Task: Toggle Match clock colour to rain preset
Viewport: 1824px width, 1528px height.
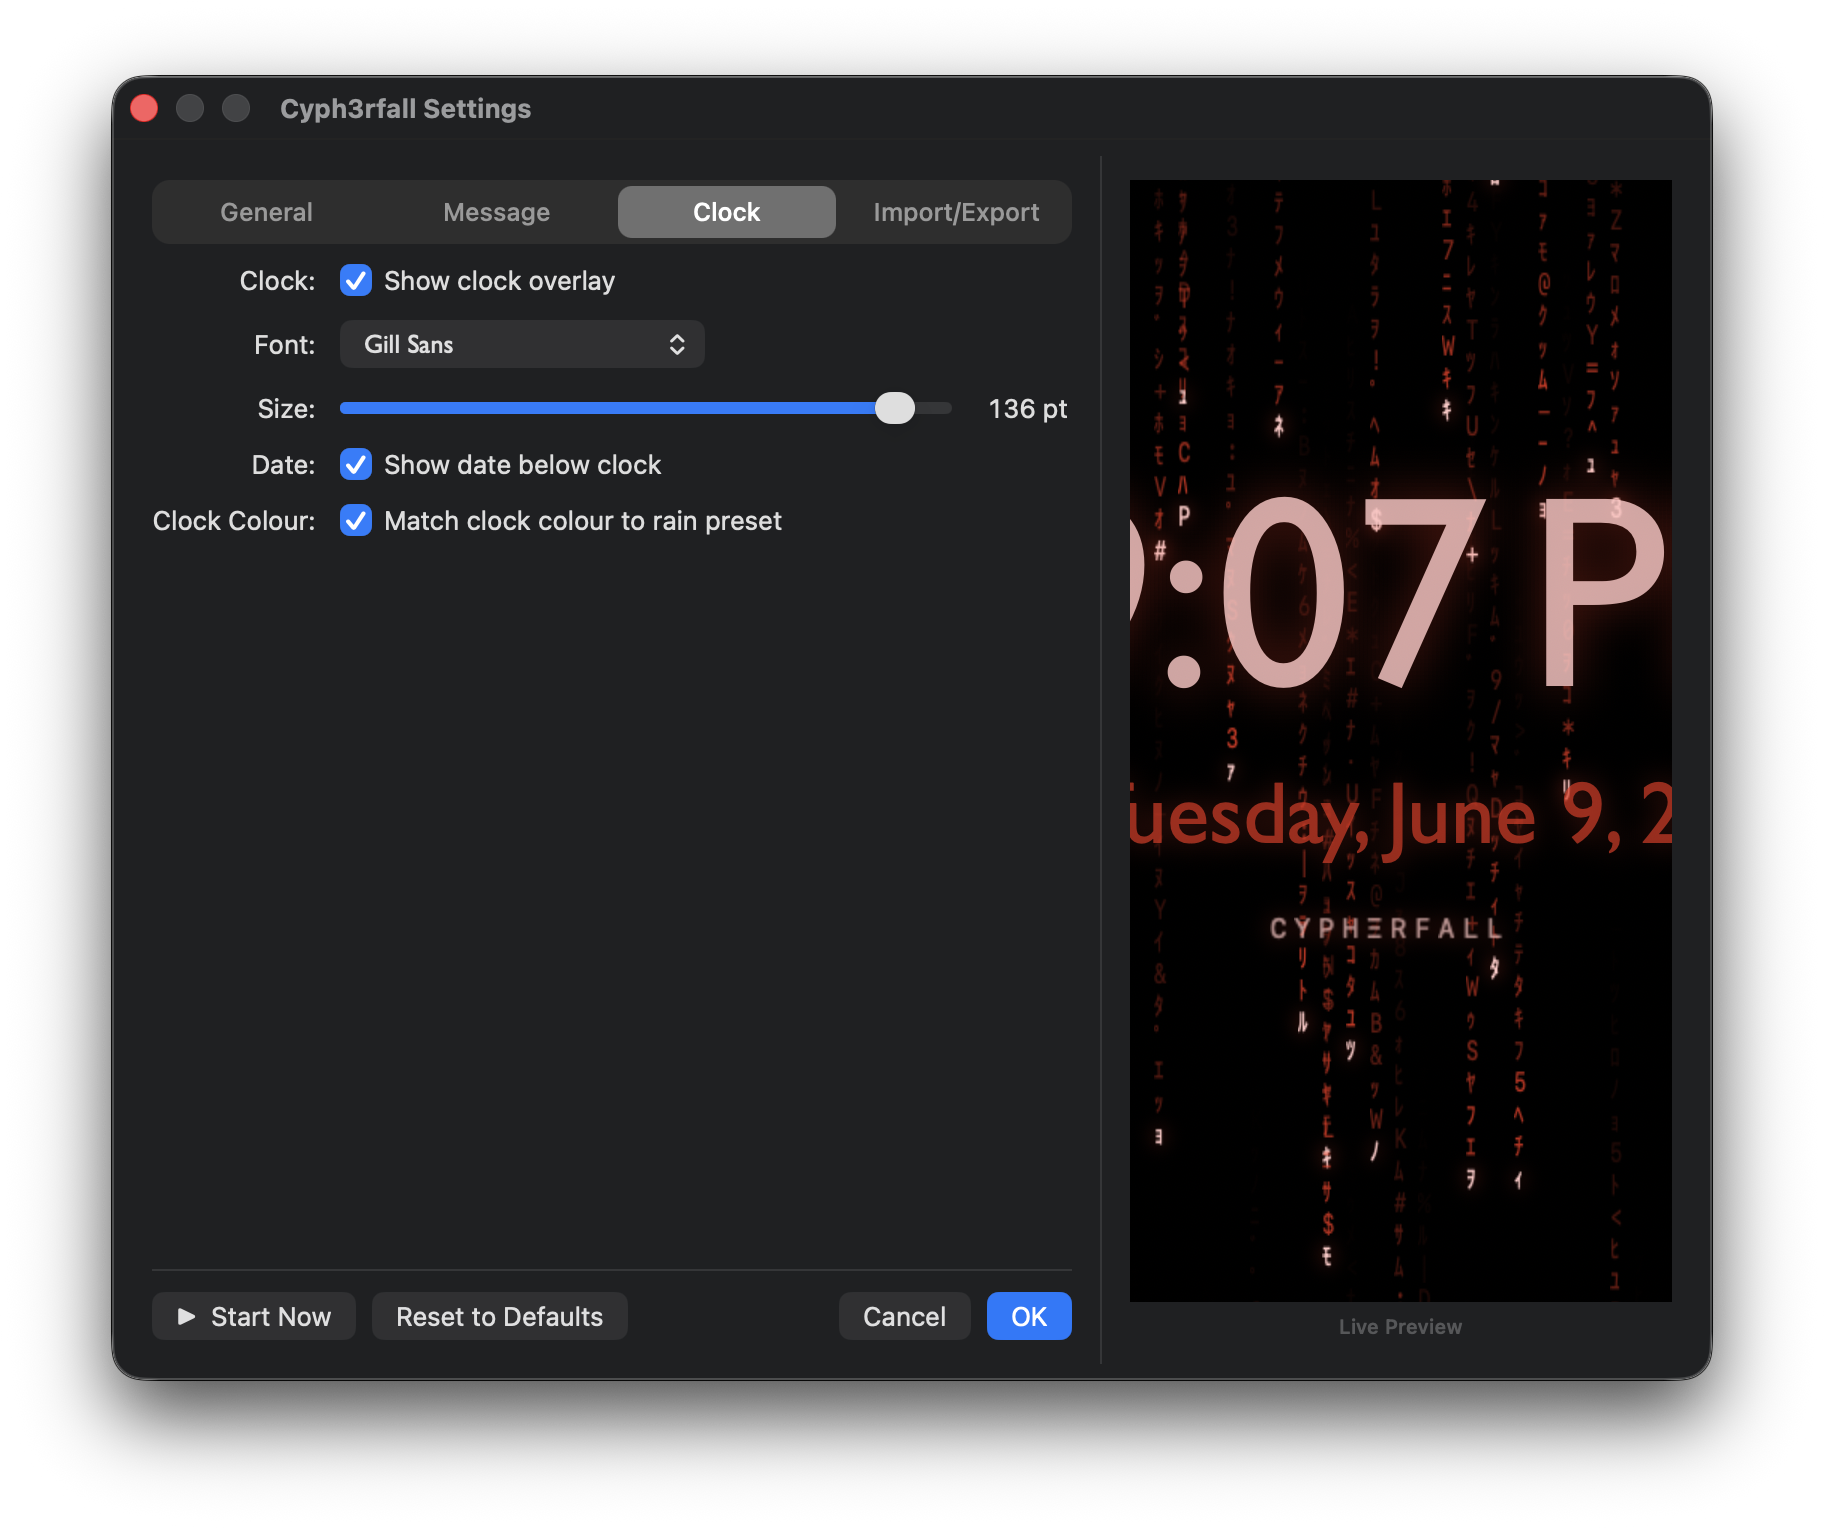Action: (x=356, y=521)
